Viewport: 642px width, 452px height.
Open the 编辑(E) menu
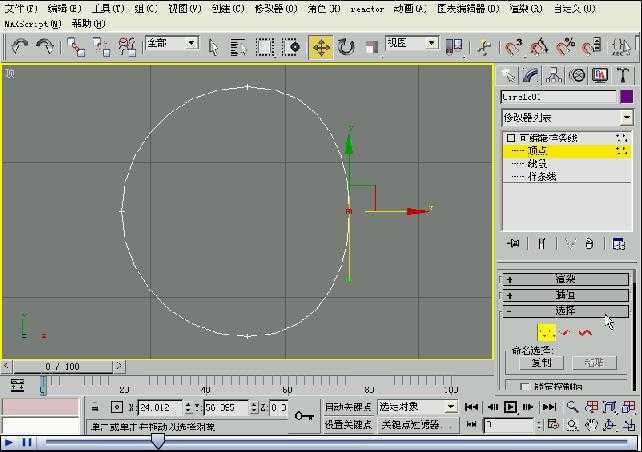coord(64,9)
